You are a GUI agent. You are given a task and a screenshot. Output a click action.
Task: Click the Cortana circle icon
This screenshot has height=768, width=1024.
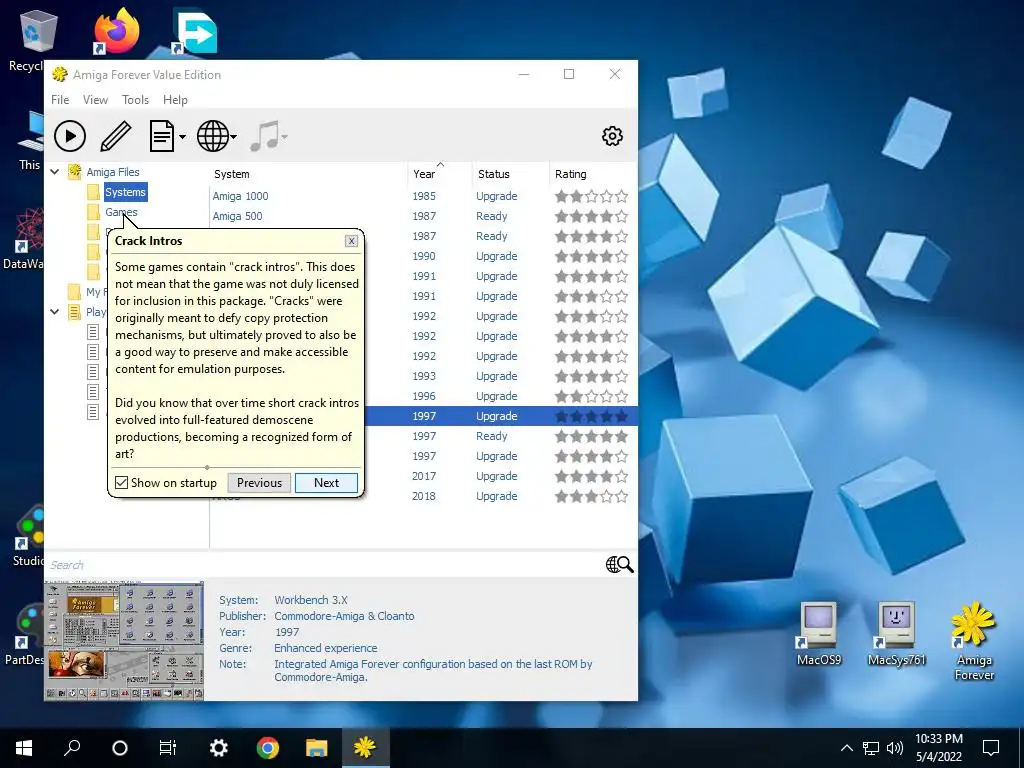pos(120,748)
